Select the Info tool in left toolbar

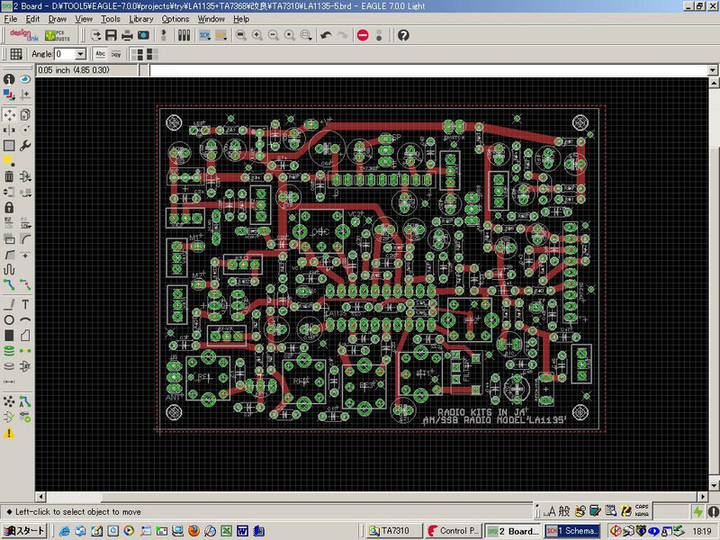pyautogui.click(x=9, y=79)
